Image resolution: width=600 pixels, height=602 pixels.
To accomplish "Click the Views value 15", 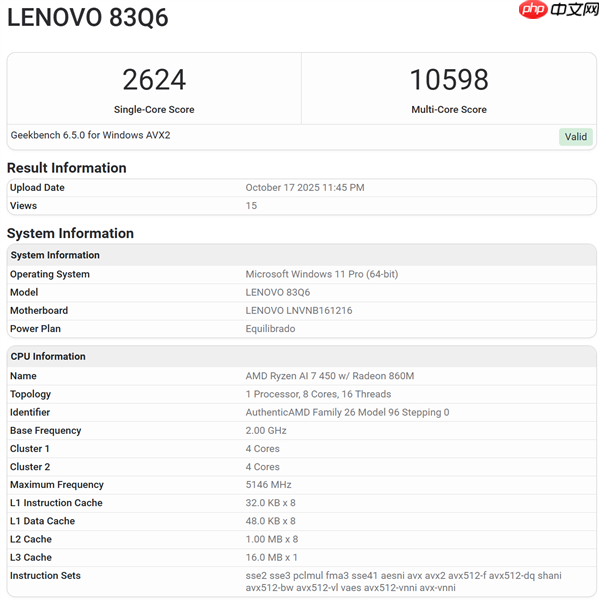I will click(x=251, y=206).
